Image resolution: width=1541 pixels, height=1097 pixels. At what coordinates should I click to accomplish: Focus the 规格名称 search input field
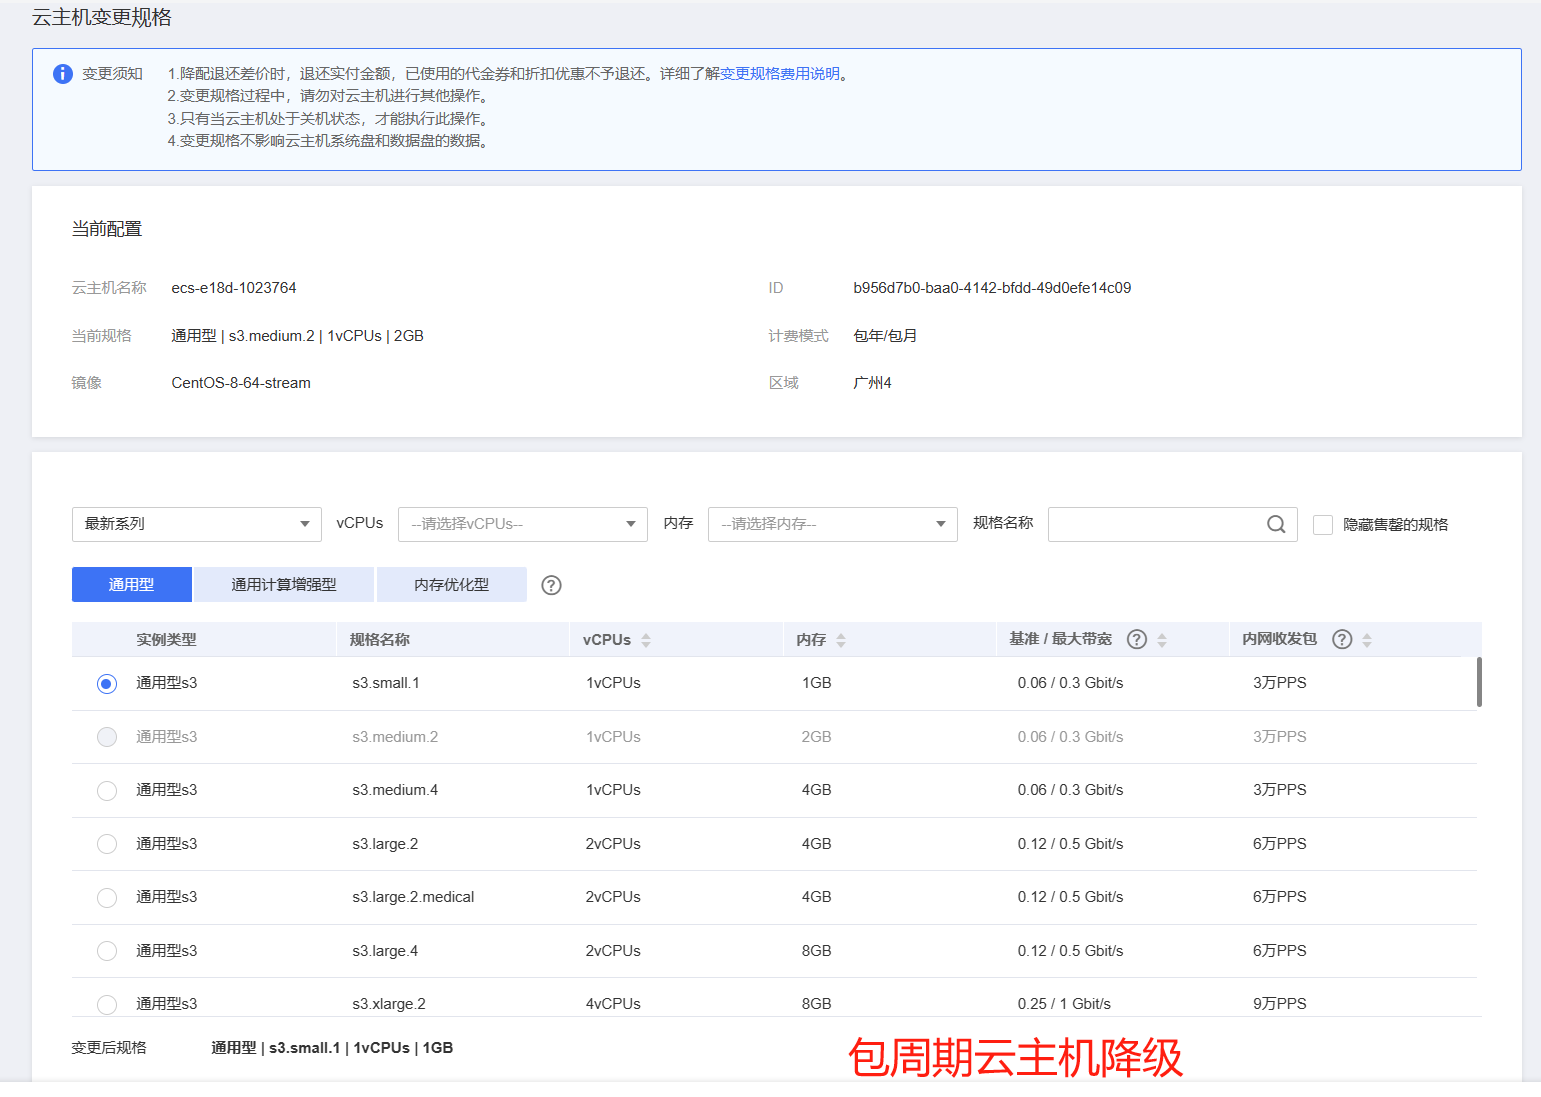1155,524
